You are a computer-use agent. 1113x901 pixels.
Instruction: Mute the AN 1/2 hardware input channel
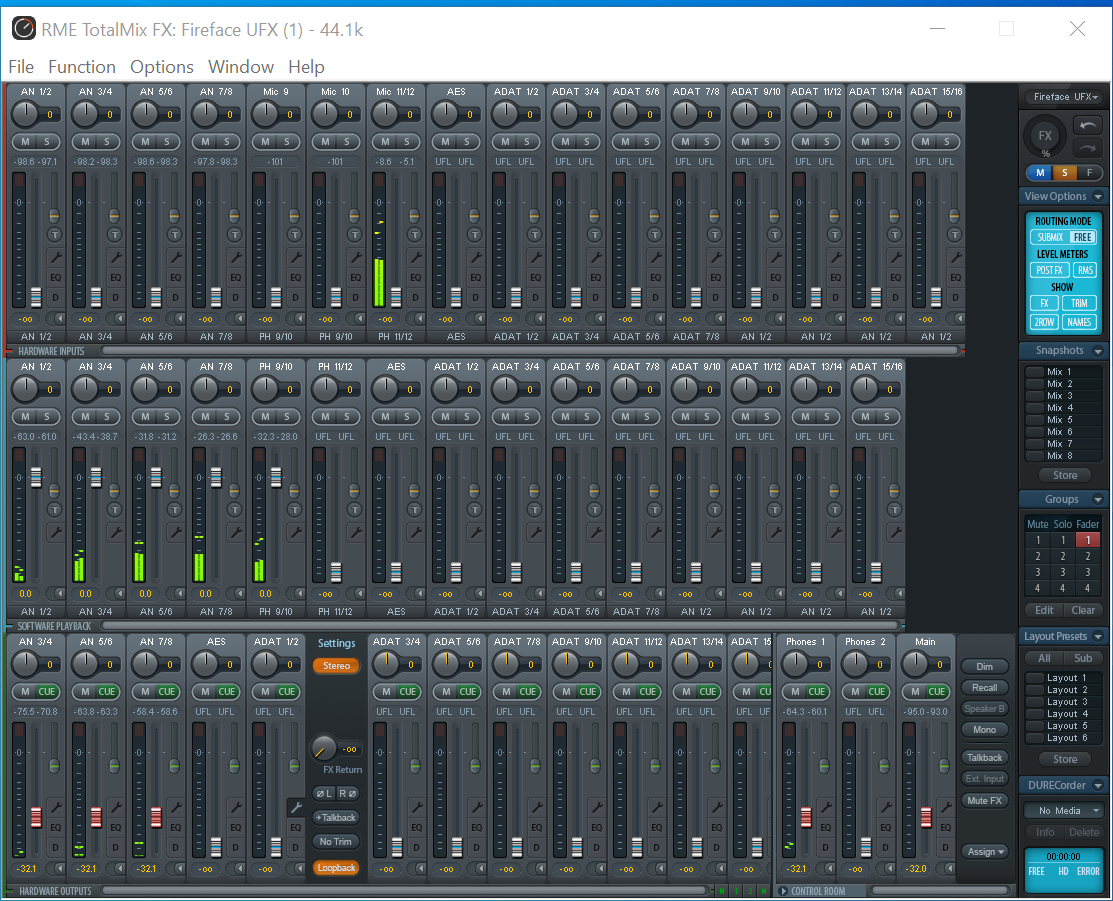tap(26, 142)
